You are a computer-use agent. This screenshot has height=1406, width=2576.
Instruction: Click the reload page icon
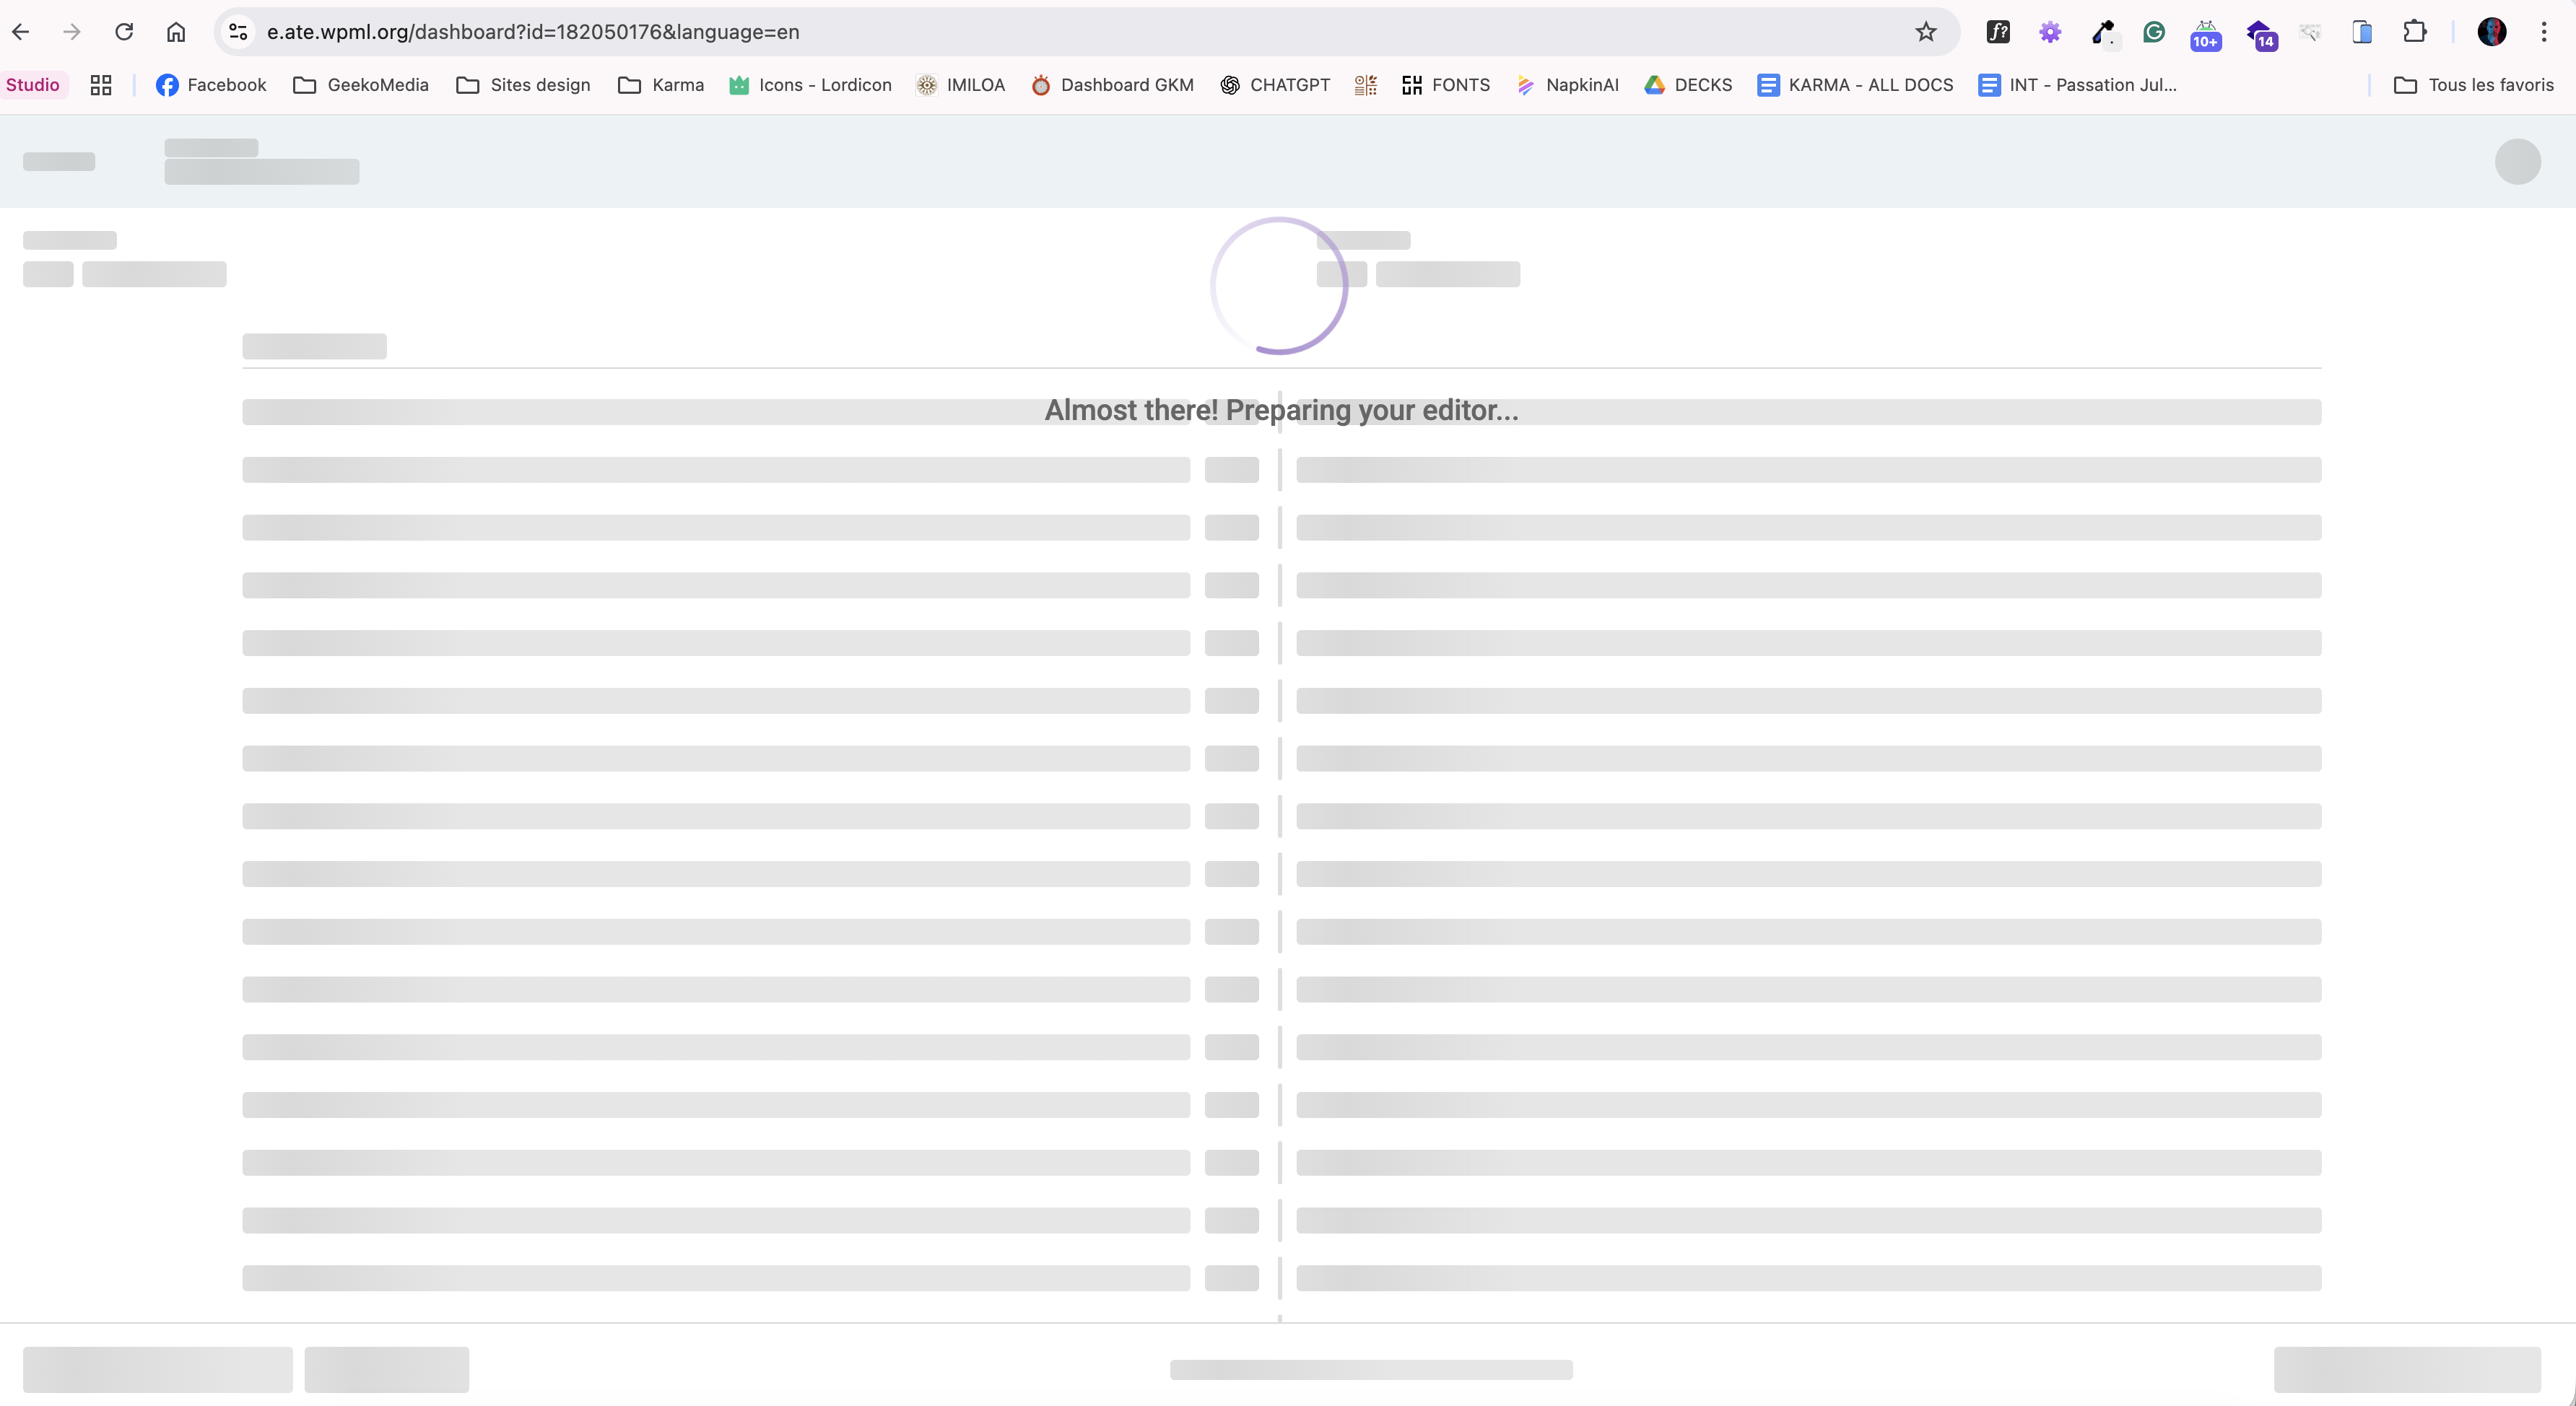pos(124,32)
